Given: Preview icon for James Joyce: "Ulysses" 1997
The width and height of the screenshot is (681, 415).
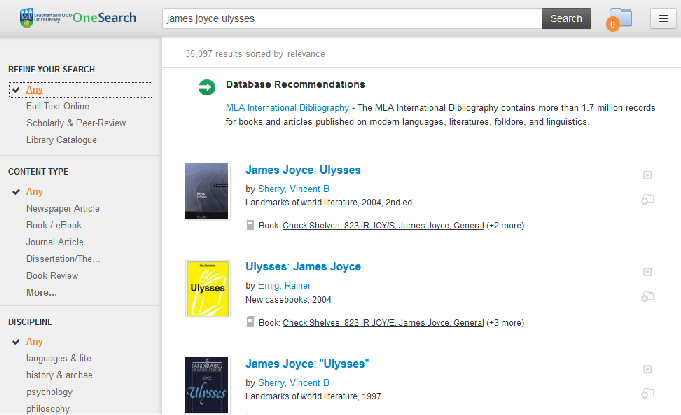Looking at the screenshot, I should pos(648,369).
